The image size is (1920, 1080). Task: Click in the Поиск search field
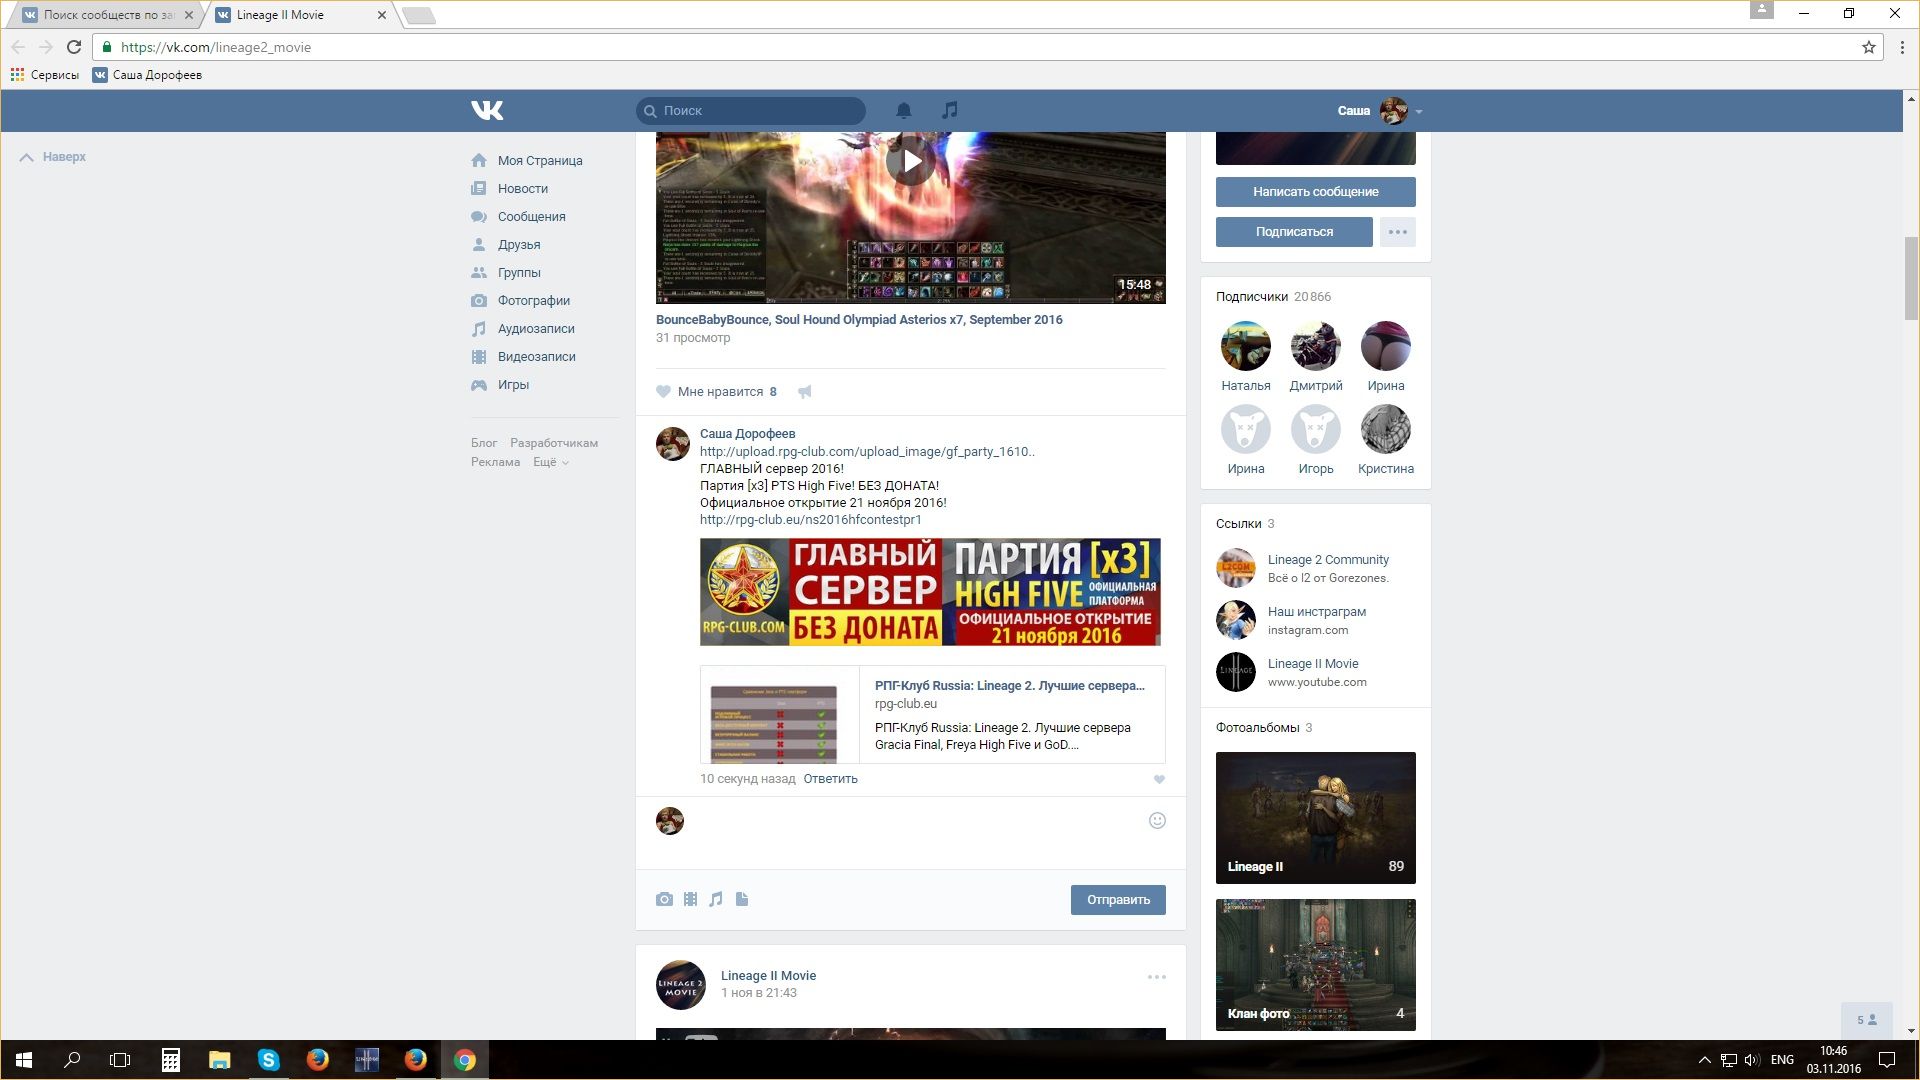[x=751, y=110]
